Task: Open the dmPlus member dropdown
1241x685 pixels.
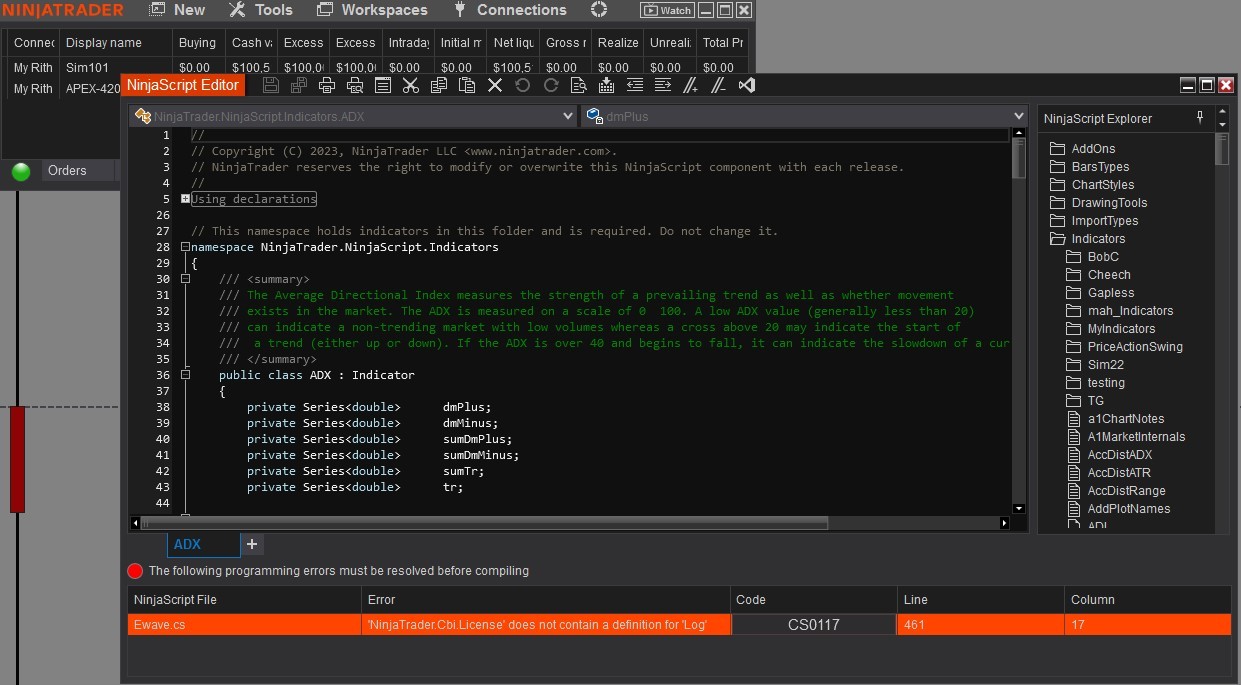Action: click(x=804, y=116)
